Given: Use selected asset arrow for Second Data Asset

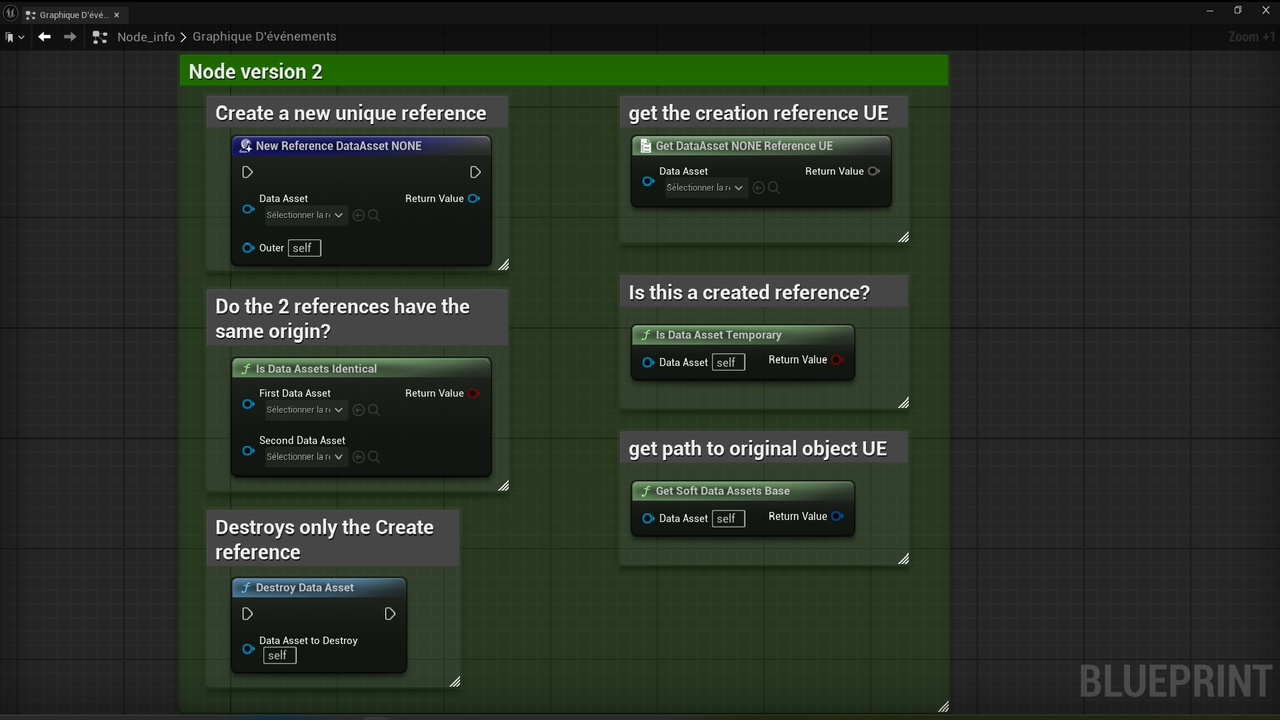Looking at the screenshot, I should click(x=359, y=457).
